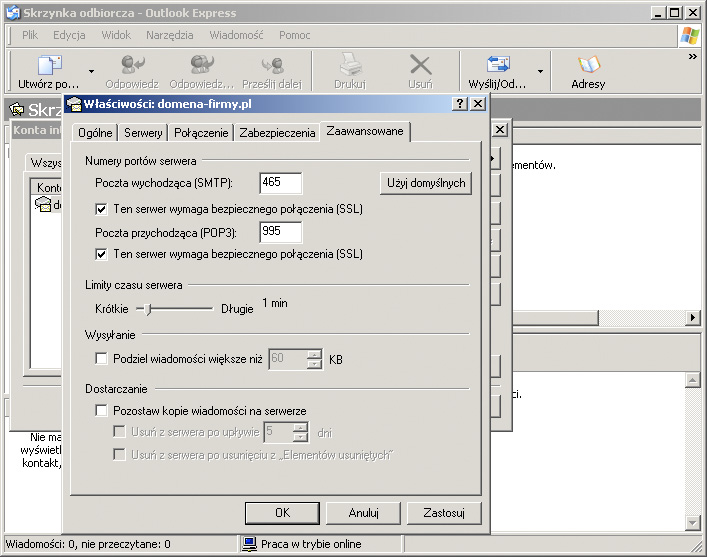Click the down arrow of the dni spinner

pyautogui.click(x=300, y=437)
